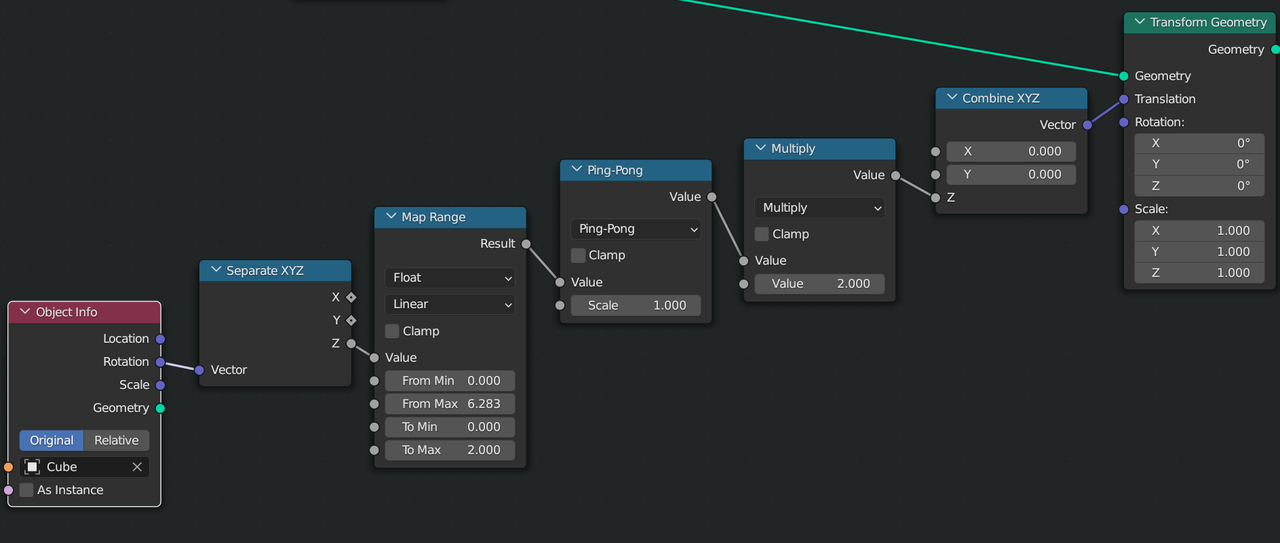Screen dimensions: 1280x543
Task: Click the To Max 2.000 field
Action: click(x=450, y=450)
